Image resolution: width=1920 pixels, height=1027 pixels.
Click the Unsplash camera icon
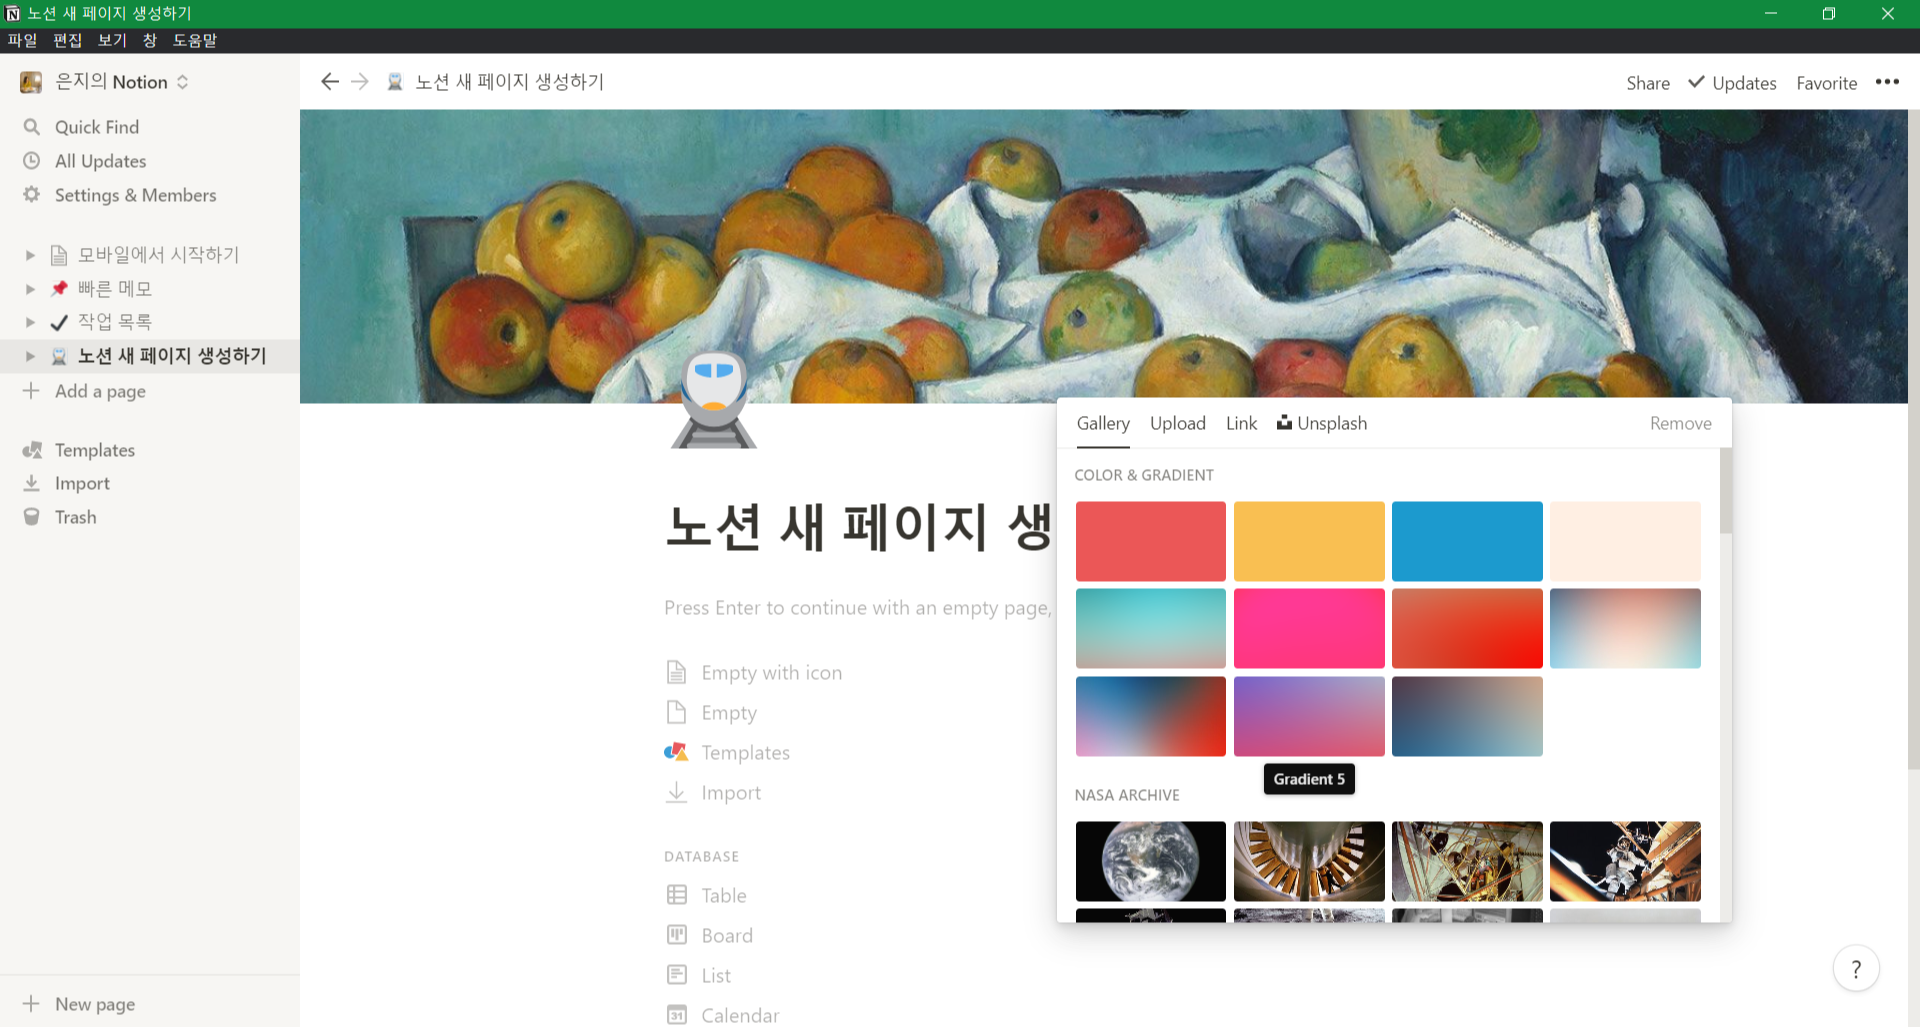1284,423
